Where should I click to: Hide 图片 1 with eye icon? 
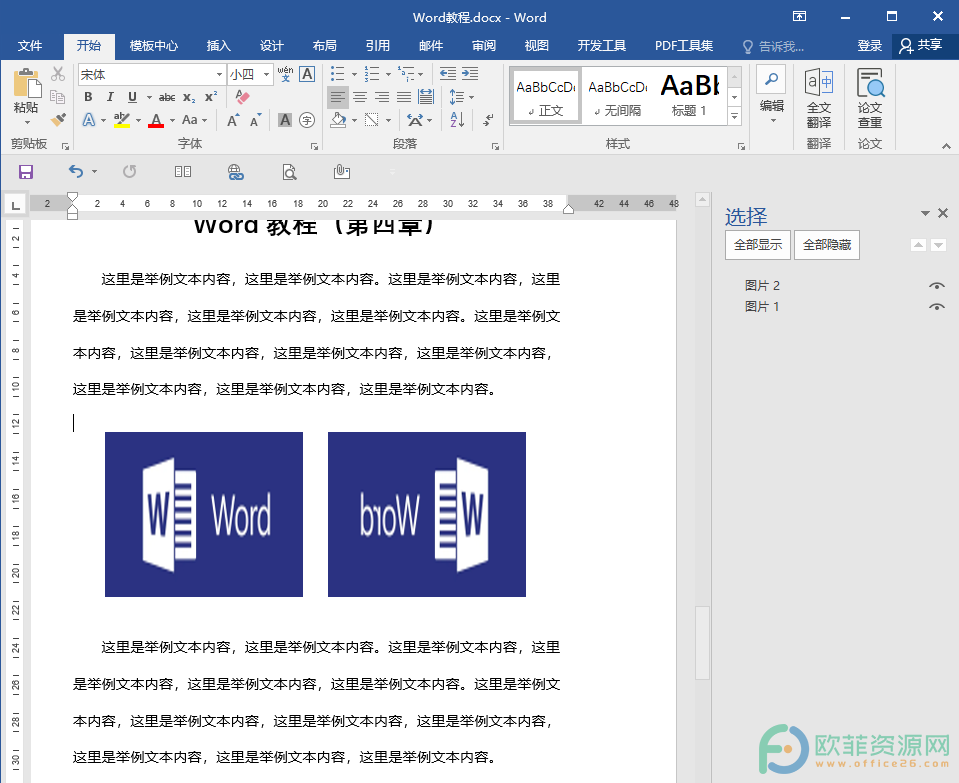(936, 306)
